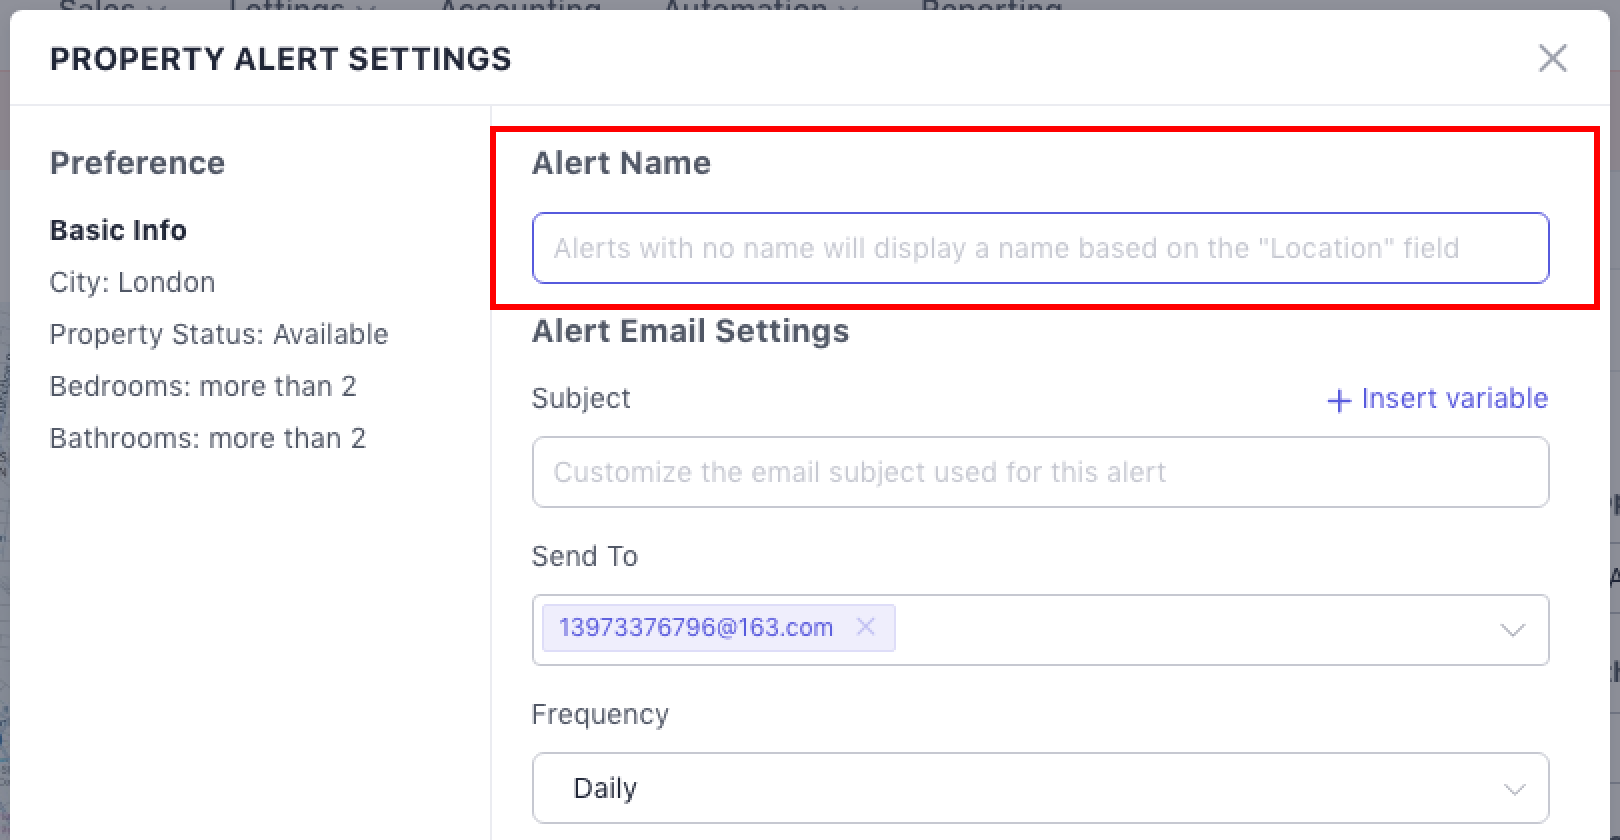The width and height of the screenshot is (1620, 840).
Task: Click the Insert variable link
Action: (x=1454, y=399)
